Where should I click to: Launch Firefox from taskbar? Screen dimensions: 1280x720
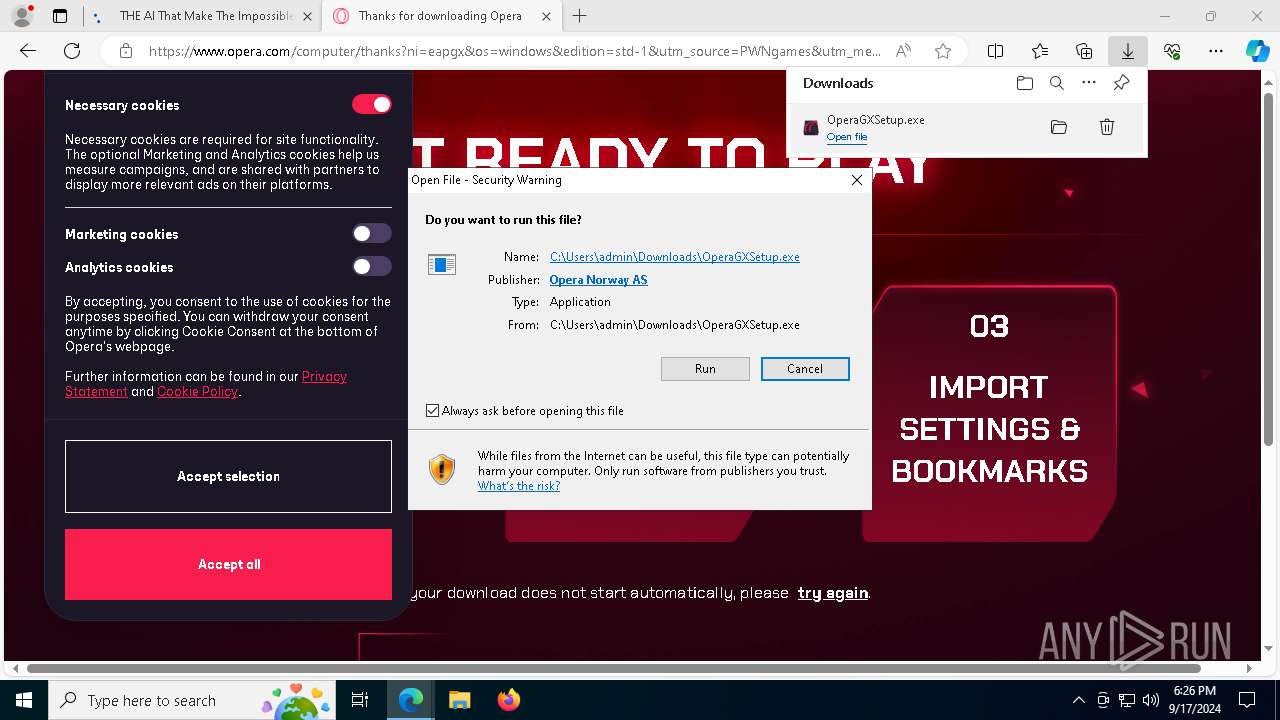(x=508, y=700)
